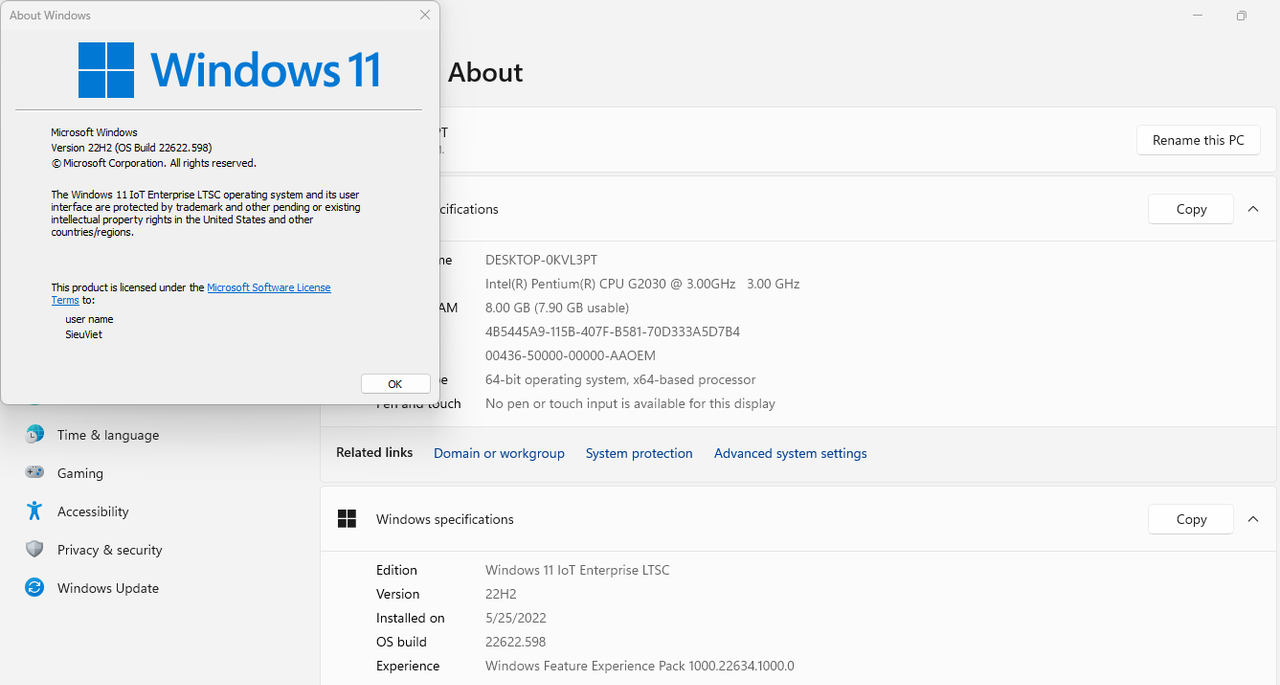The height and width of the screenshot is (685, 1280).
Task: Click the product ID 00436-50000-00000-AAOEM
Action: point(570,356)
